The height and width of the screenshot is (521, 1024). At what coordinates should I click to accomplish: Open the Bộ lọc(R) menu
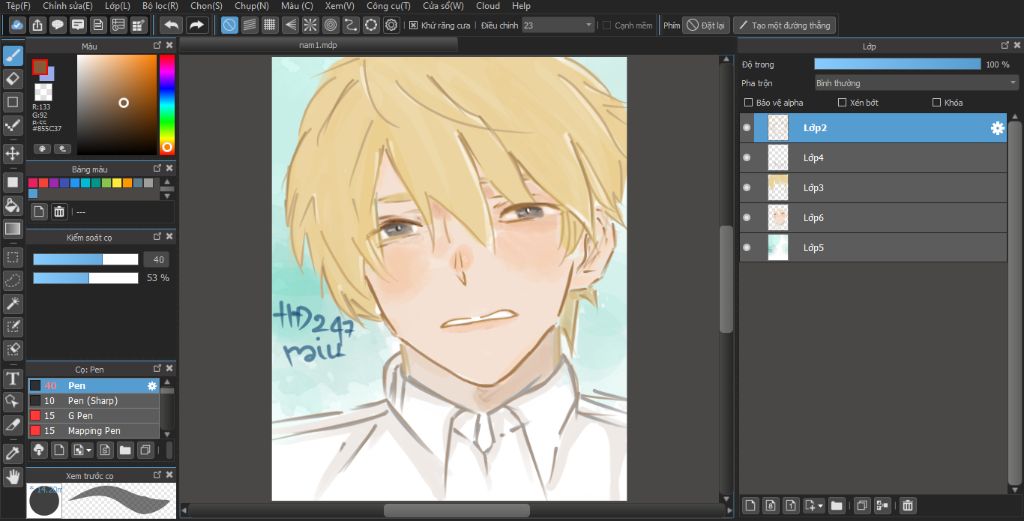tap(160, 6)
